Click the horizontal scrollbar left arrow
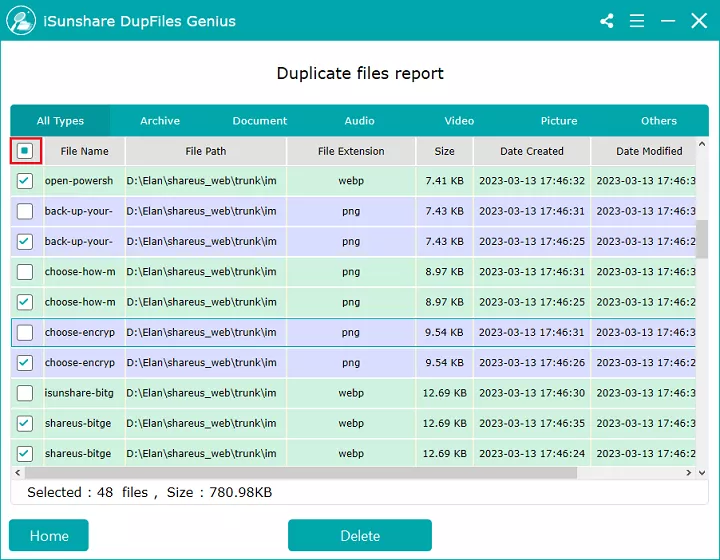720x560 pixels. click(18, 472)
